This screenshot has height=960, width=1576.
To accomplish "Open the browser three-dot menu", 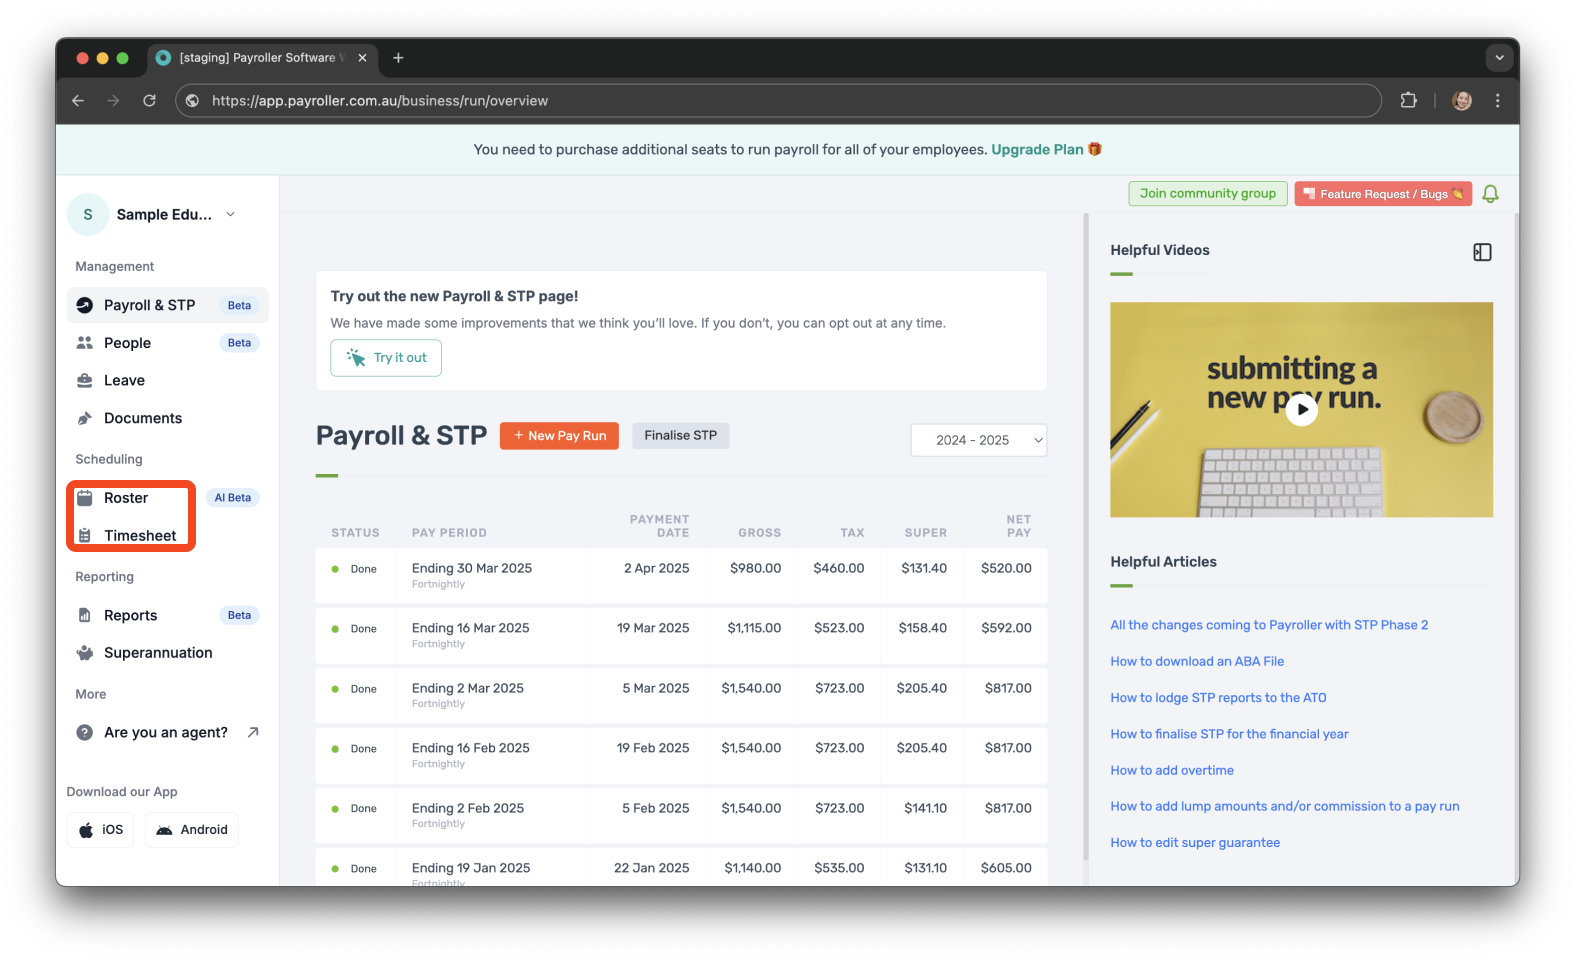I will tap(1497, 100).
